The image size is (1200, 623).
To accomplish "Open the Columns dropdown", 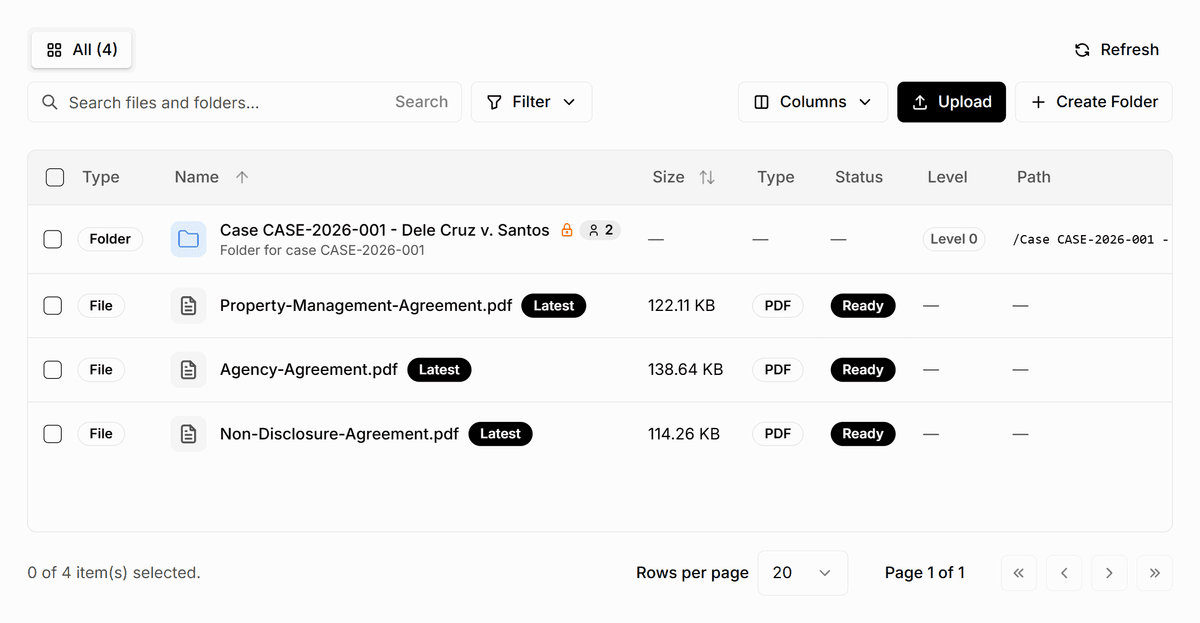I will click(x=812, y=101).
